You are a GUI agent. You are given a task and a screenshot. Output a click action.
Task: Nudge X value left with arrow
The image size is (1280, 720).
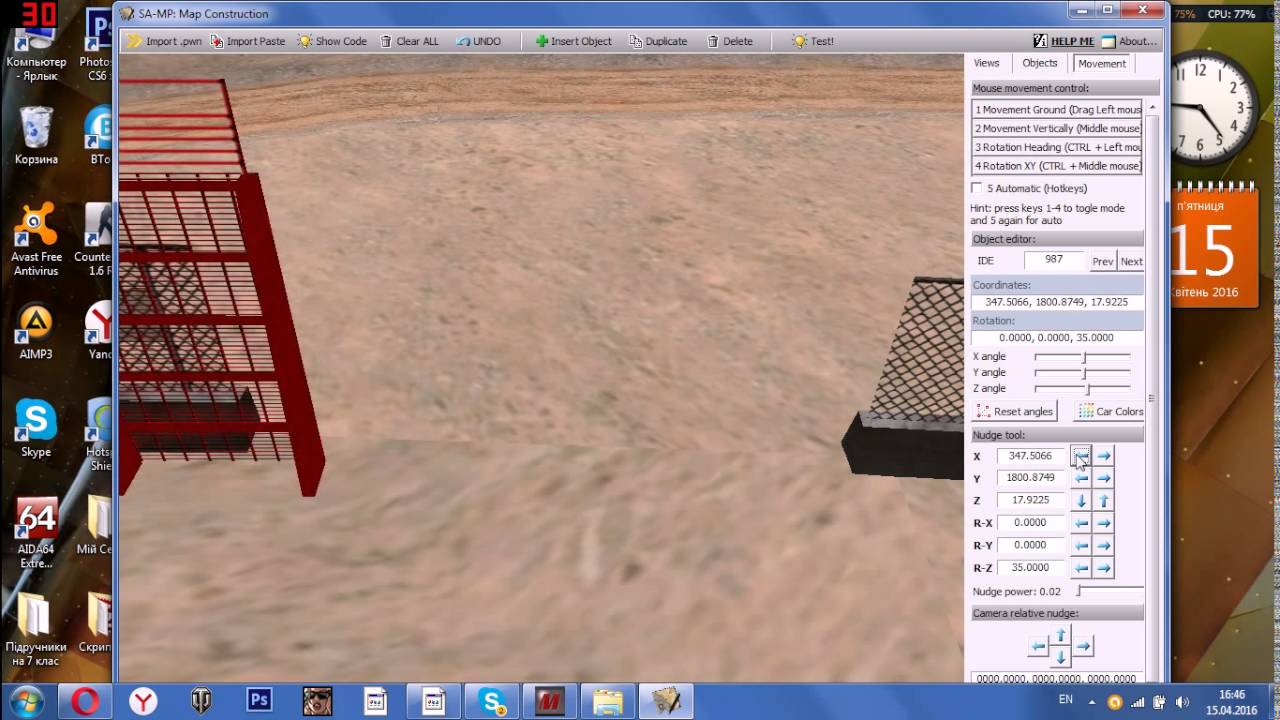(x=1081, y=456)
